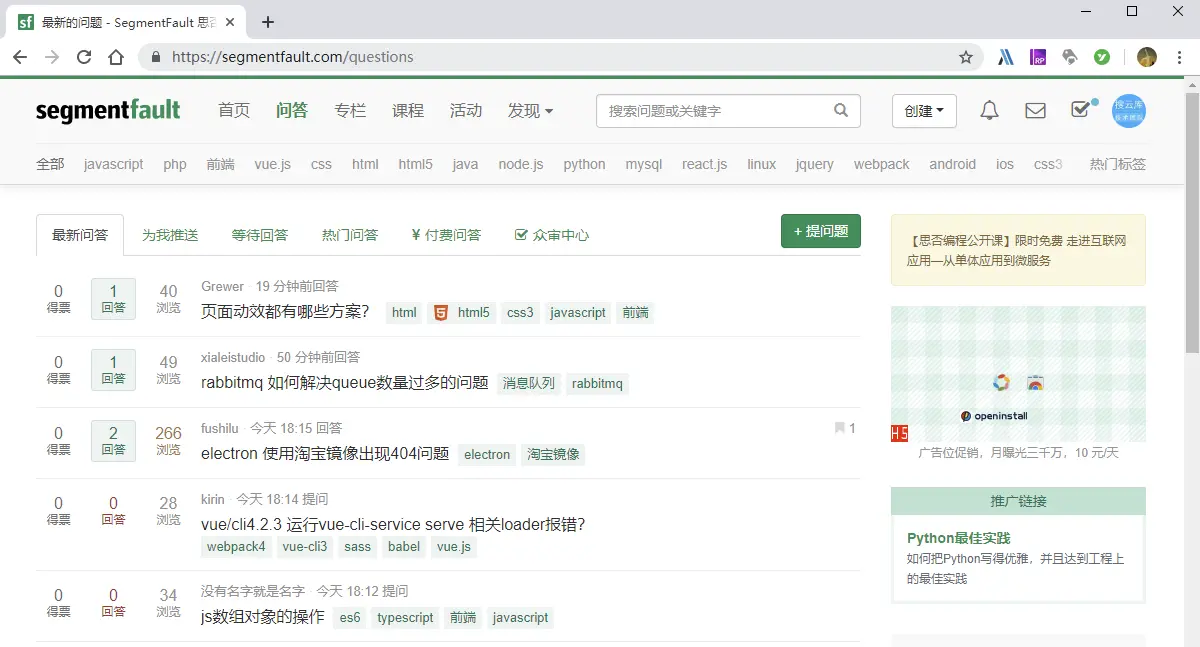Click the search magnifier icon
Screen dimensions: 1200x647
point(841,110)
